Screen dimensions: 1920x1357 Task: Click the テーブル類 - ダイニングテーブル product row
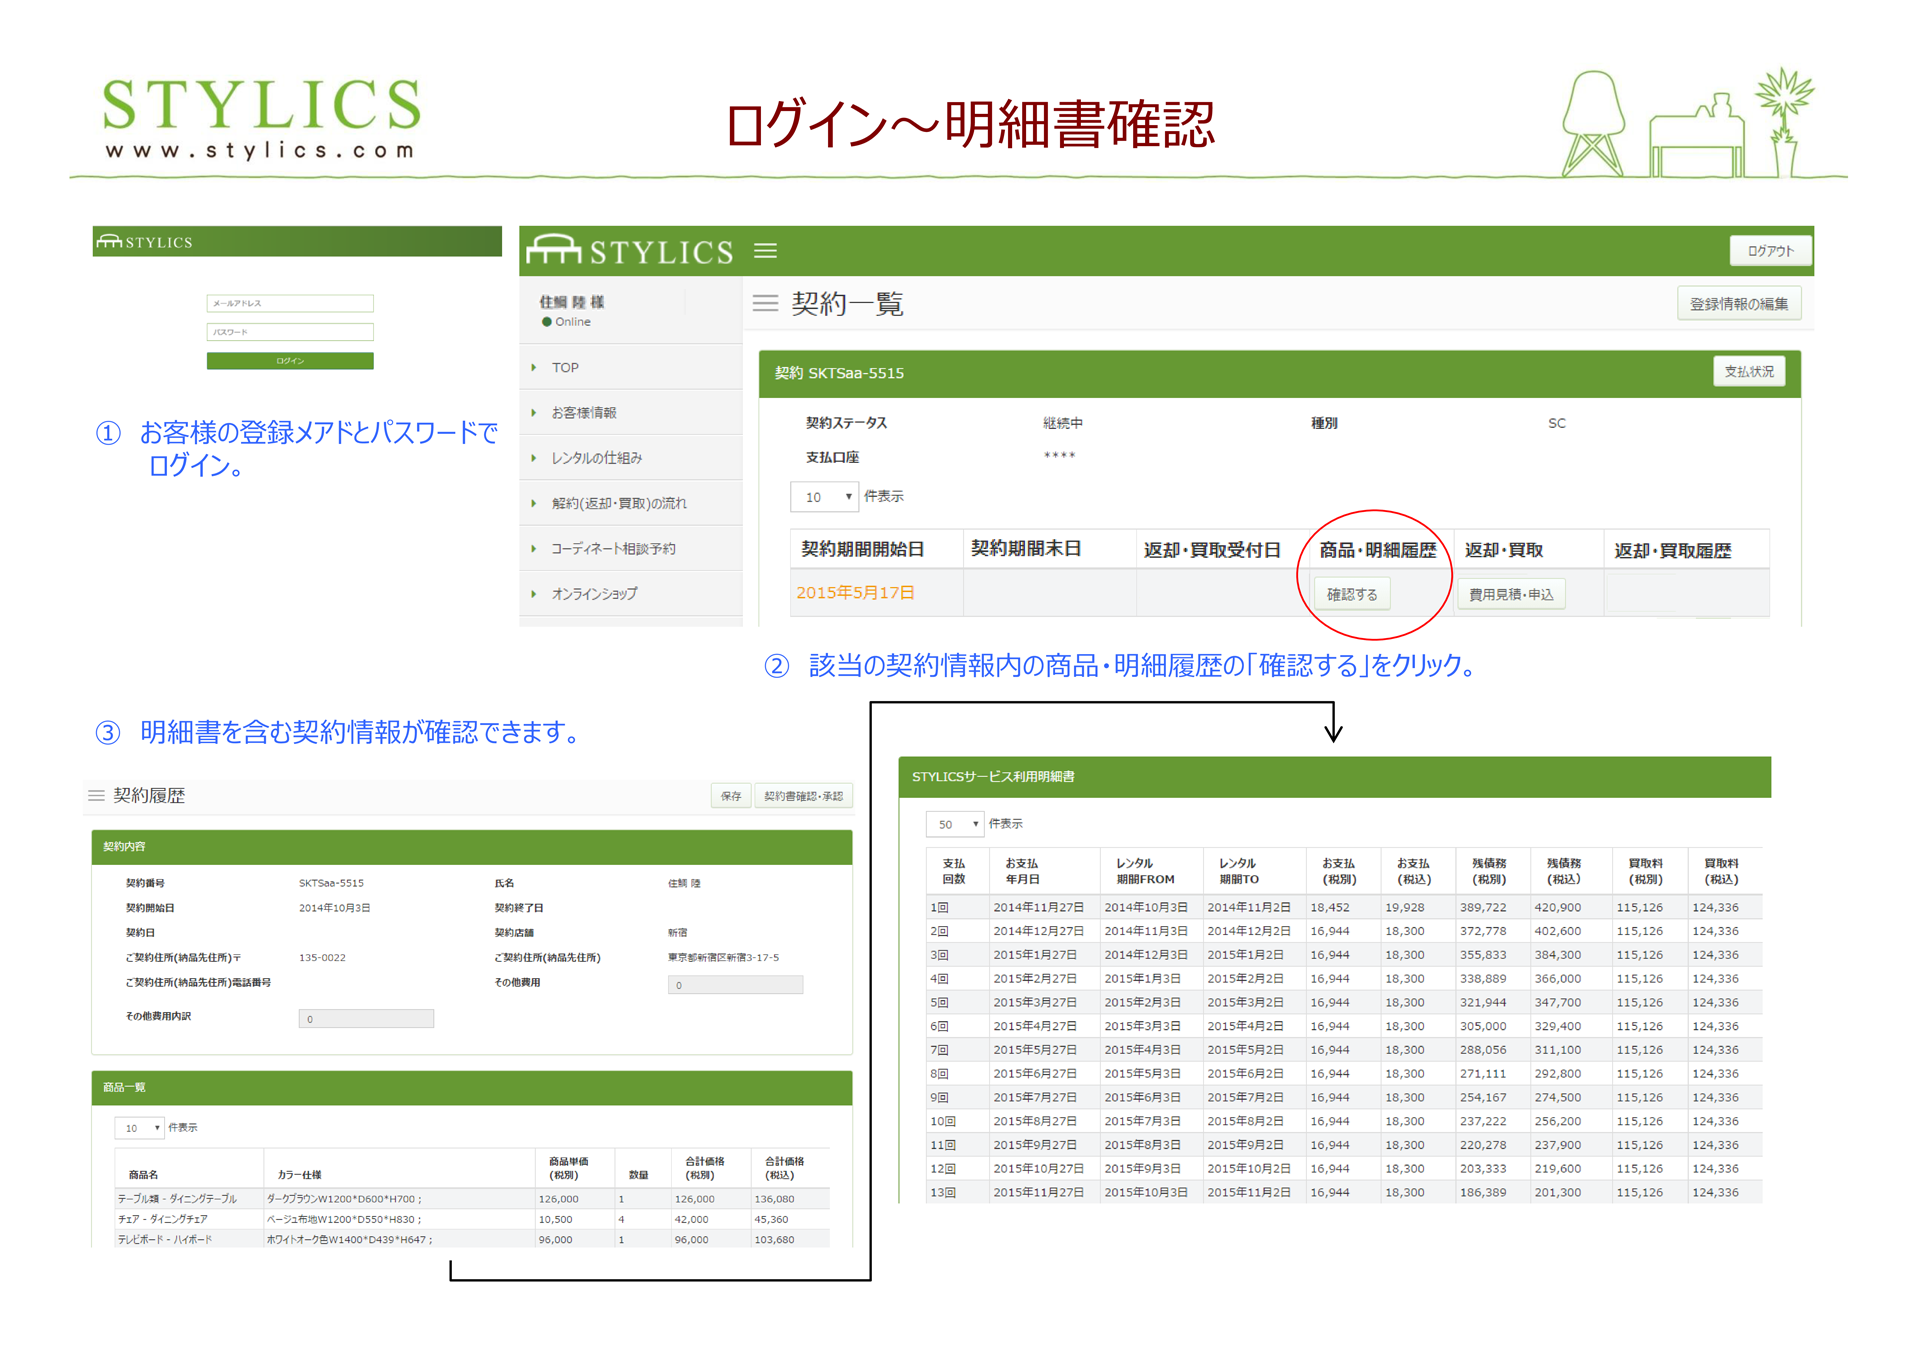coord(472,1199)
